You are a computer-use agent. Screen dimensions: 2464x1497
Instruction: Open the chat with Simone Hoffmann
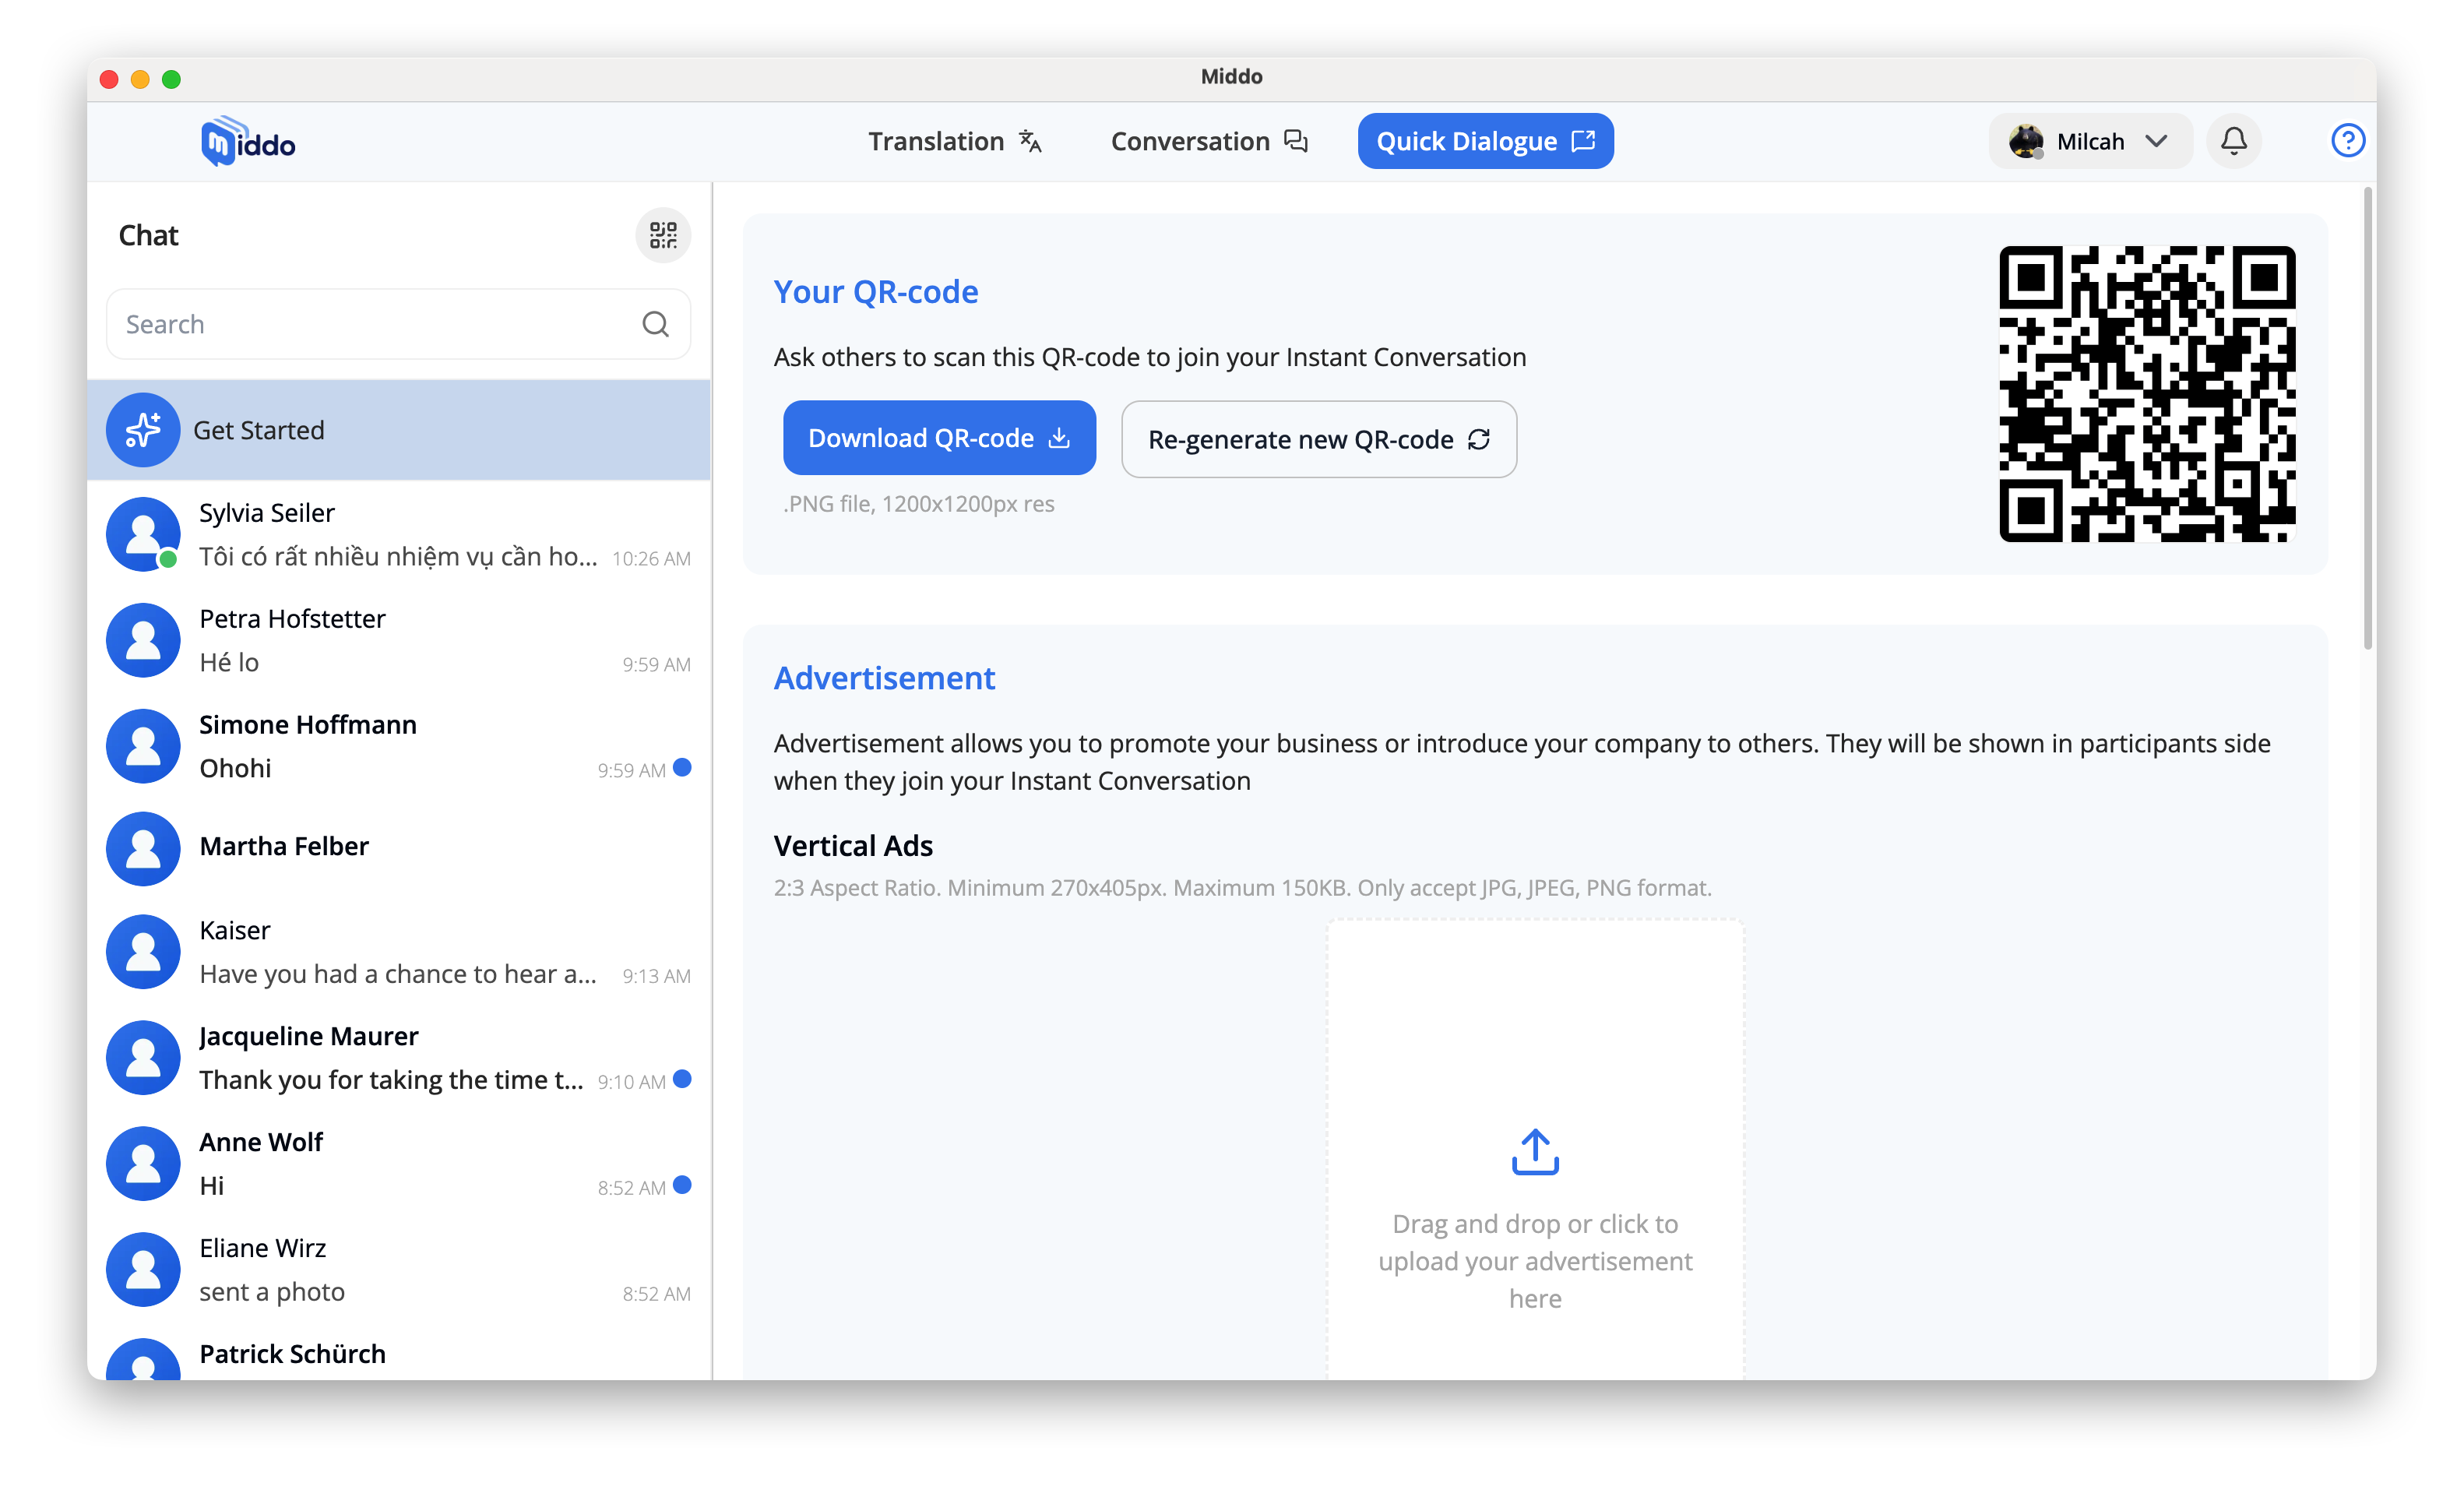pos(400,746)
